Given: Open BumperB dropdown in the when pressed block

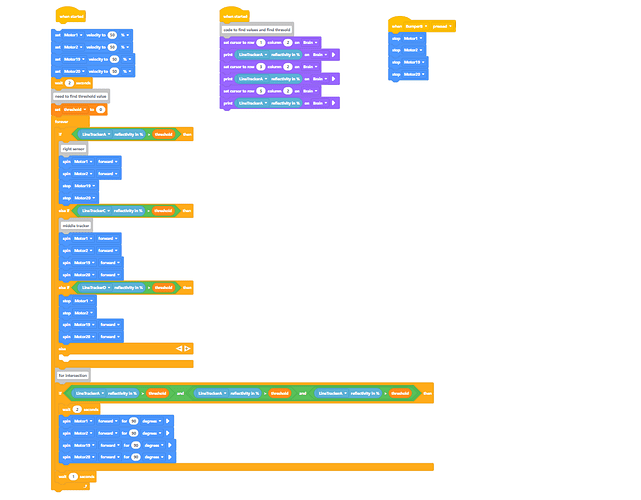Looking at the screenshot, I should tap(416, 27).
